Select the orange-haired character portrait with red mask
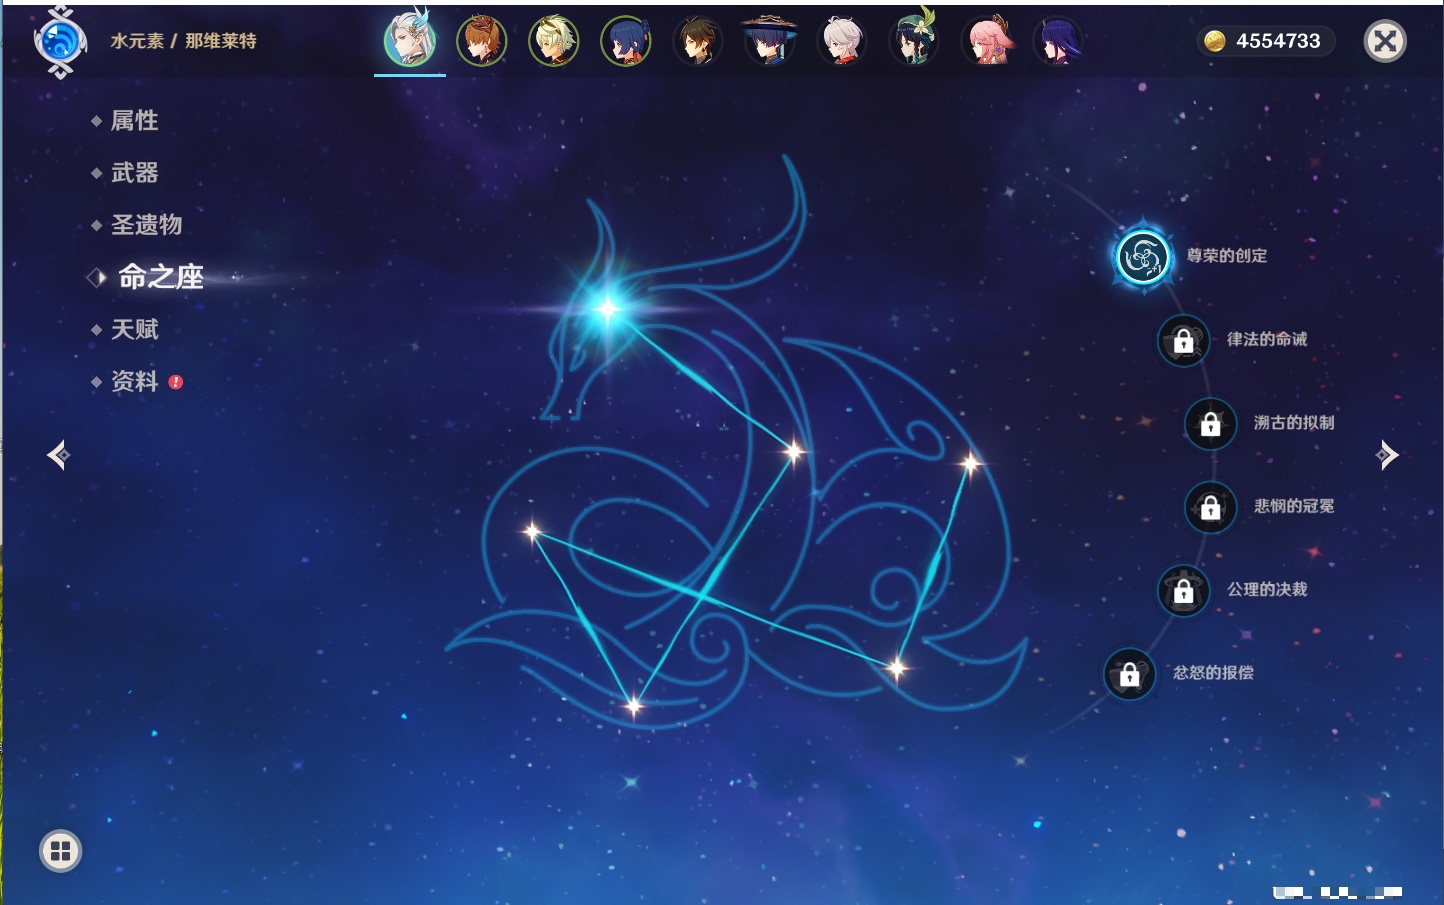The height and width of the screenshot is (905, 1444). (482, 41)
